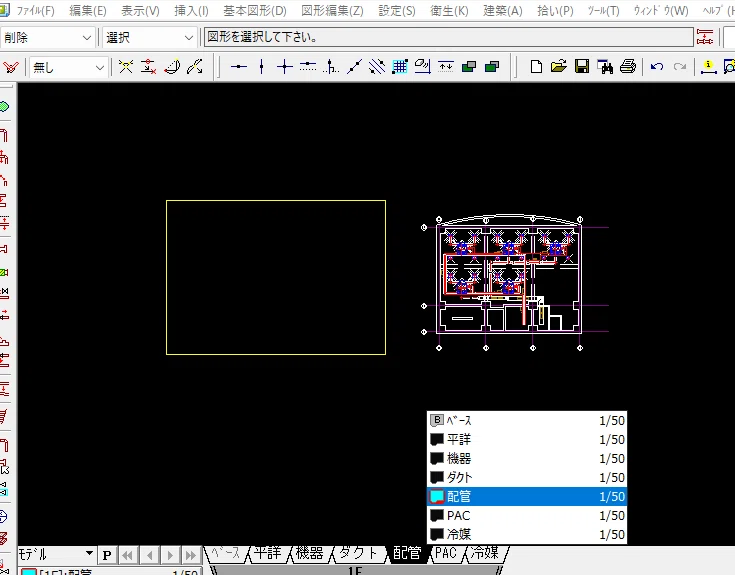This screenshot has height=575, width=735.
Task: Toggle the grid display icon
Action: click(x=400, y=67)
